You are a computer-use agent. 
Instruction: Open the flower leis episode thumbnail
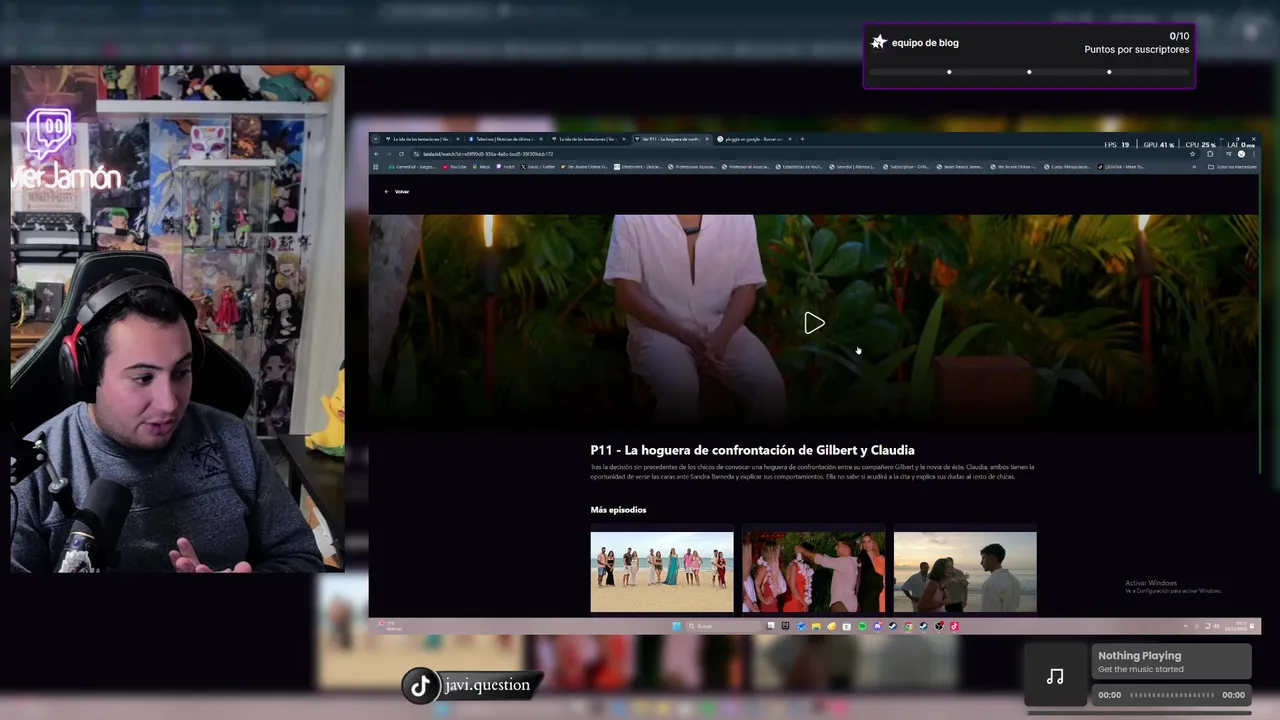[813, 571]
